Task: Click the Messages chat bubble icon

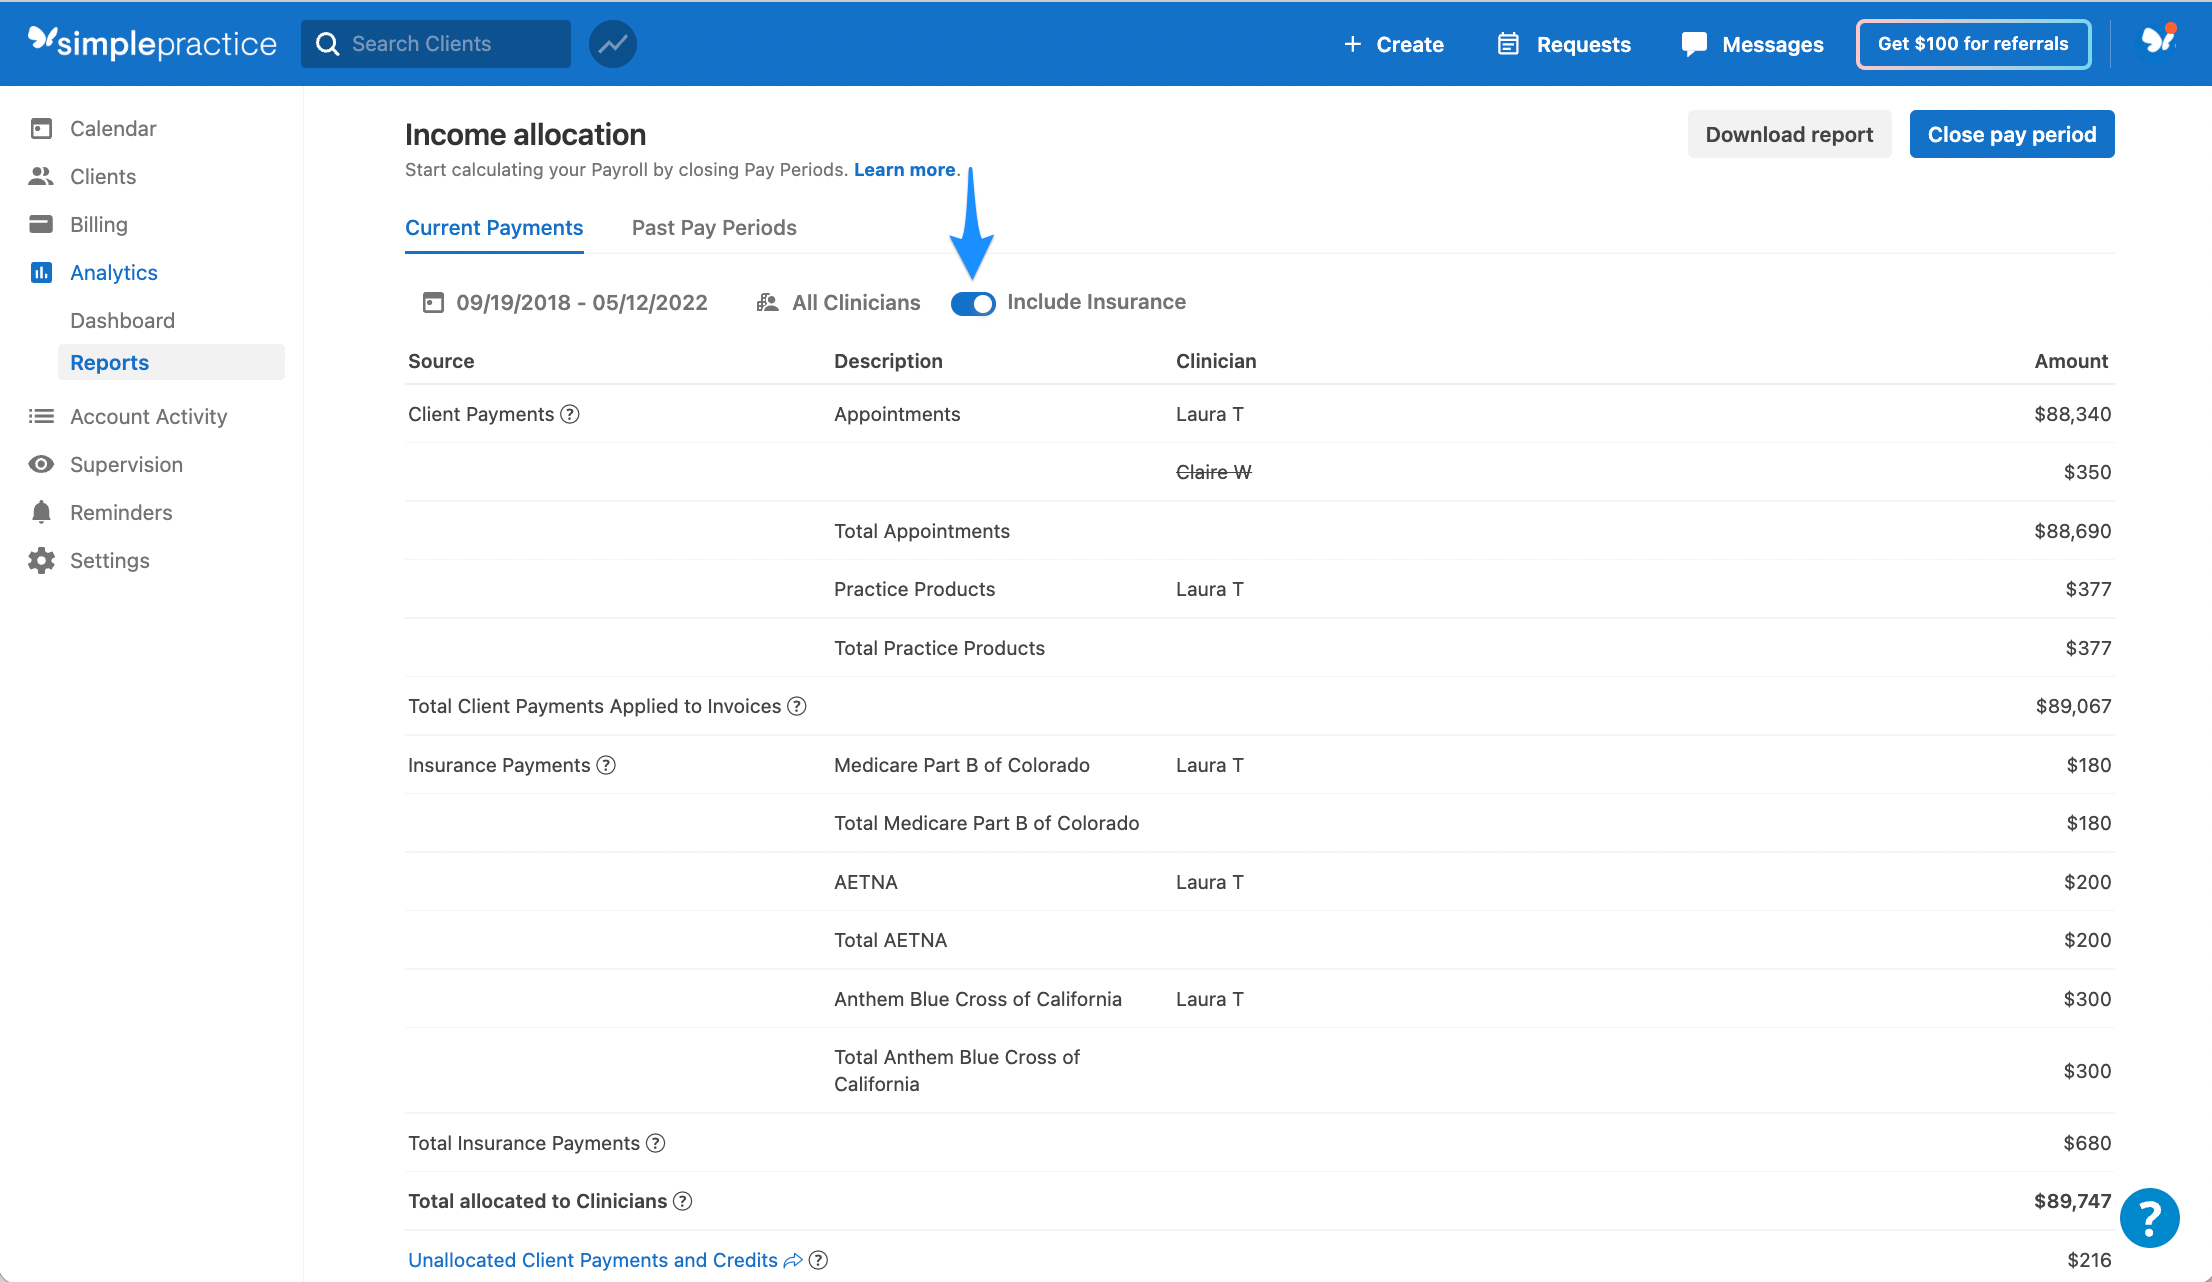Action: [1694, 44]
